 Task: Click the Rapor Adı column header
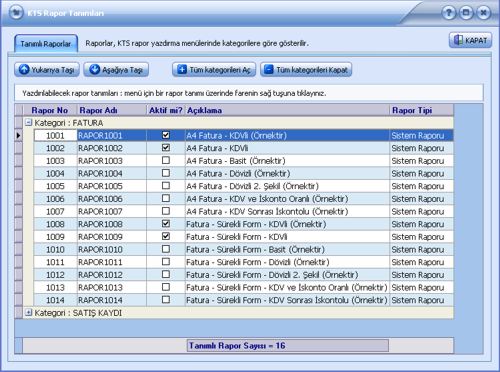[112, 110]
